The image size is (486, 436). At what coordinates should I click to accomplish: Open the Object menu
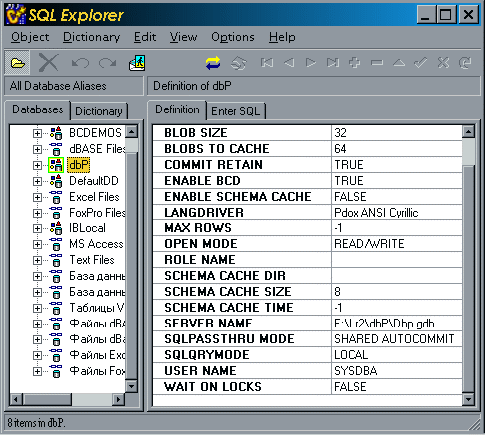(30, 37)
